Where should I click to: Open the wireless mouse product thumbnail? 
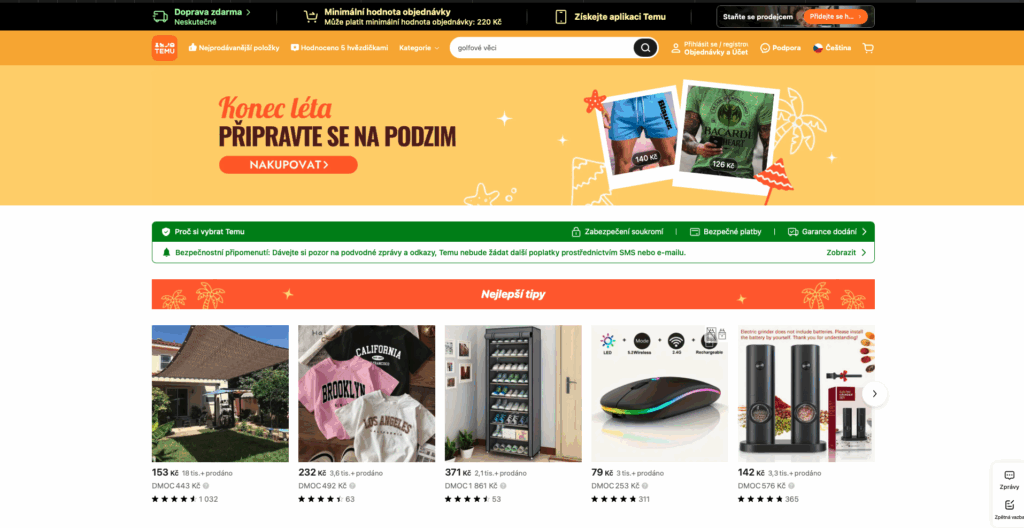(660, 393)
